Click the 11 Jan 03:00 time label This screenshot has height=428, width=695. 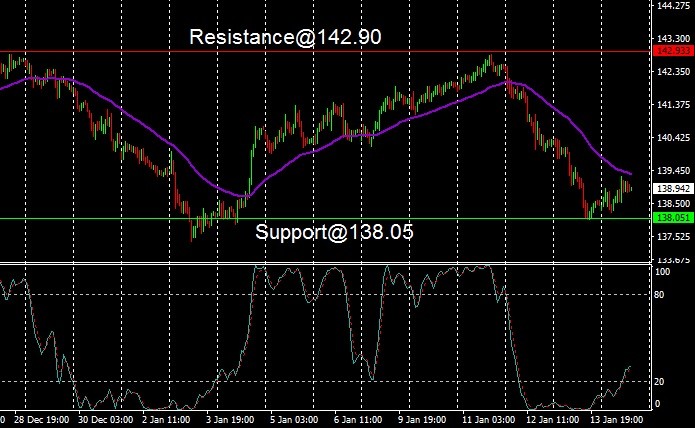(488, 420)
